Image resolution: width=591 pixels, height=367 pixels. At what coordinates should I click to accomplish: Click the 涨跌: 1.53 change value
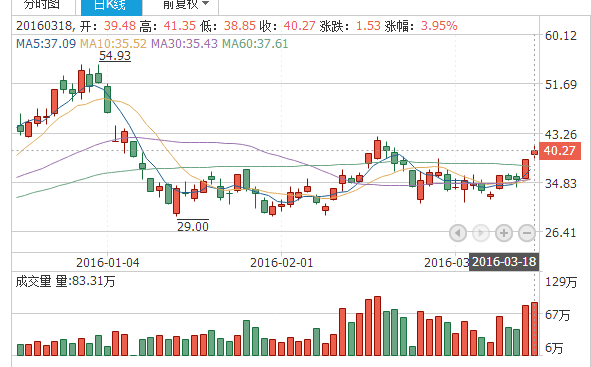click(350, 26)
